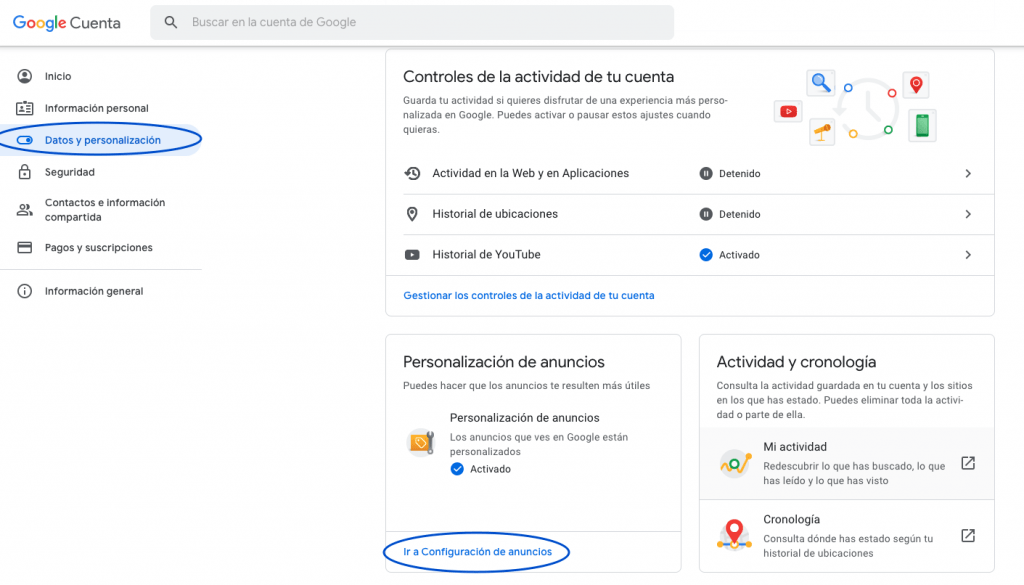Click the Google Cuenta logo
Screen dimensions: 1024x585
(x=67, y=23)
